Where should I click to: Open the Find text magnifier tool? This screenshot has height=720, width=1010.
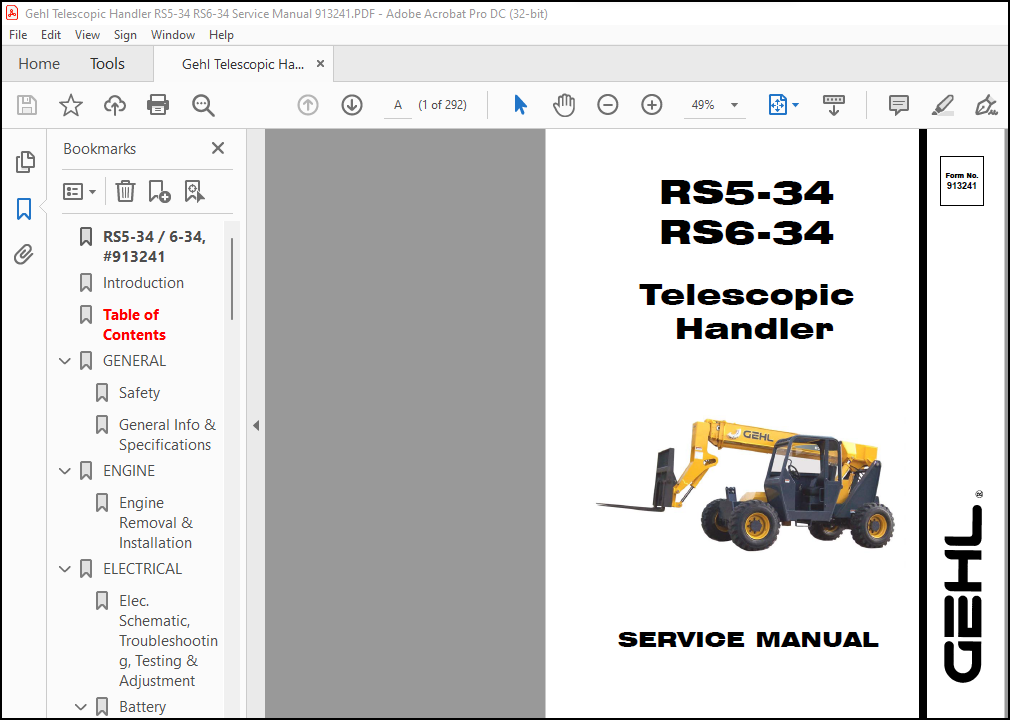(x=203, y=105)
